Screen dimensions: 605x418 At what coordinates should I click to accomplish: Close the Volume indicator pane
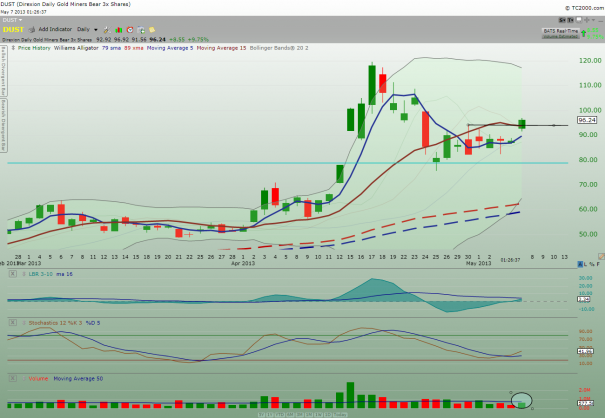(x=13, y=378)
